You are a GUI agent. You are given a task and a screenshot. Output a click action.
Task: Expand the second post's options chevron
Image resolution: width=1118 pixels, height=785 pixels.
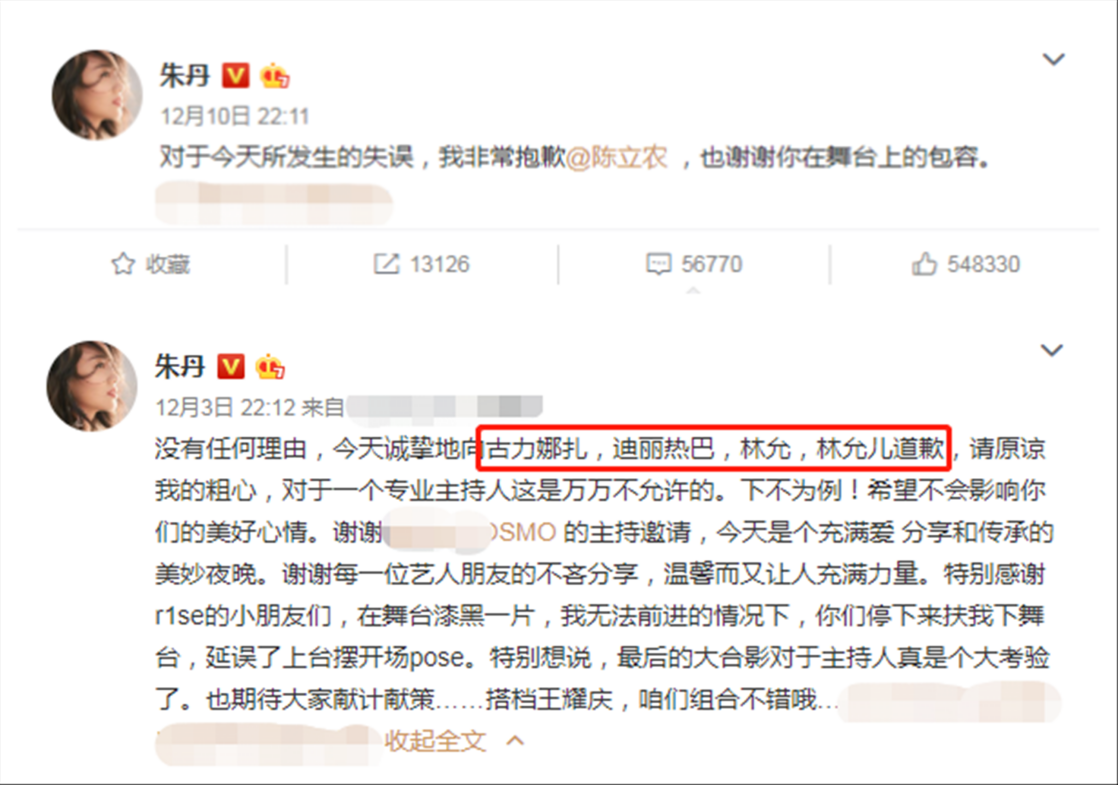tap(1052, 350)
